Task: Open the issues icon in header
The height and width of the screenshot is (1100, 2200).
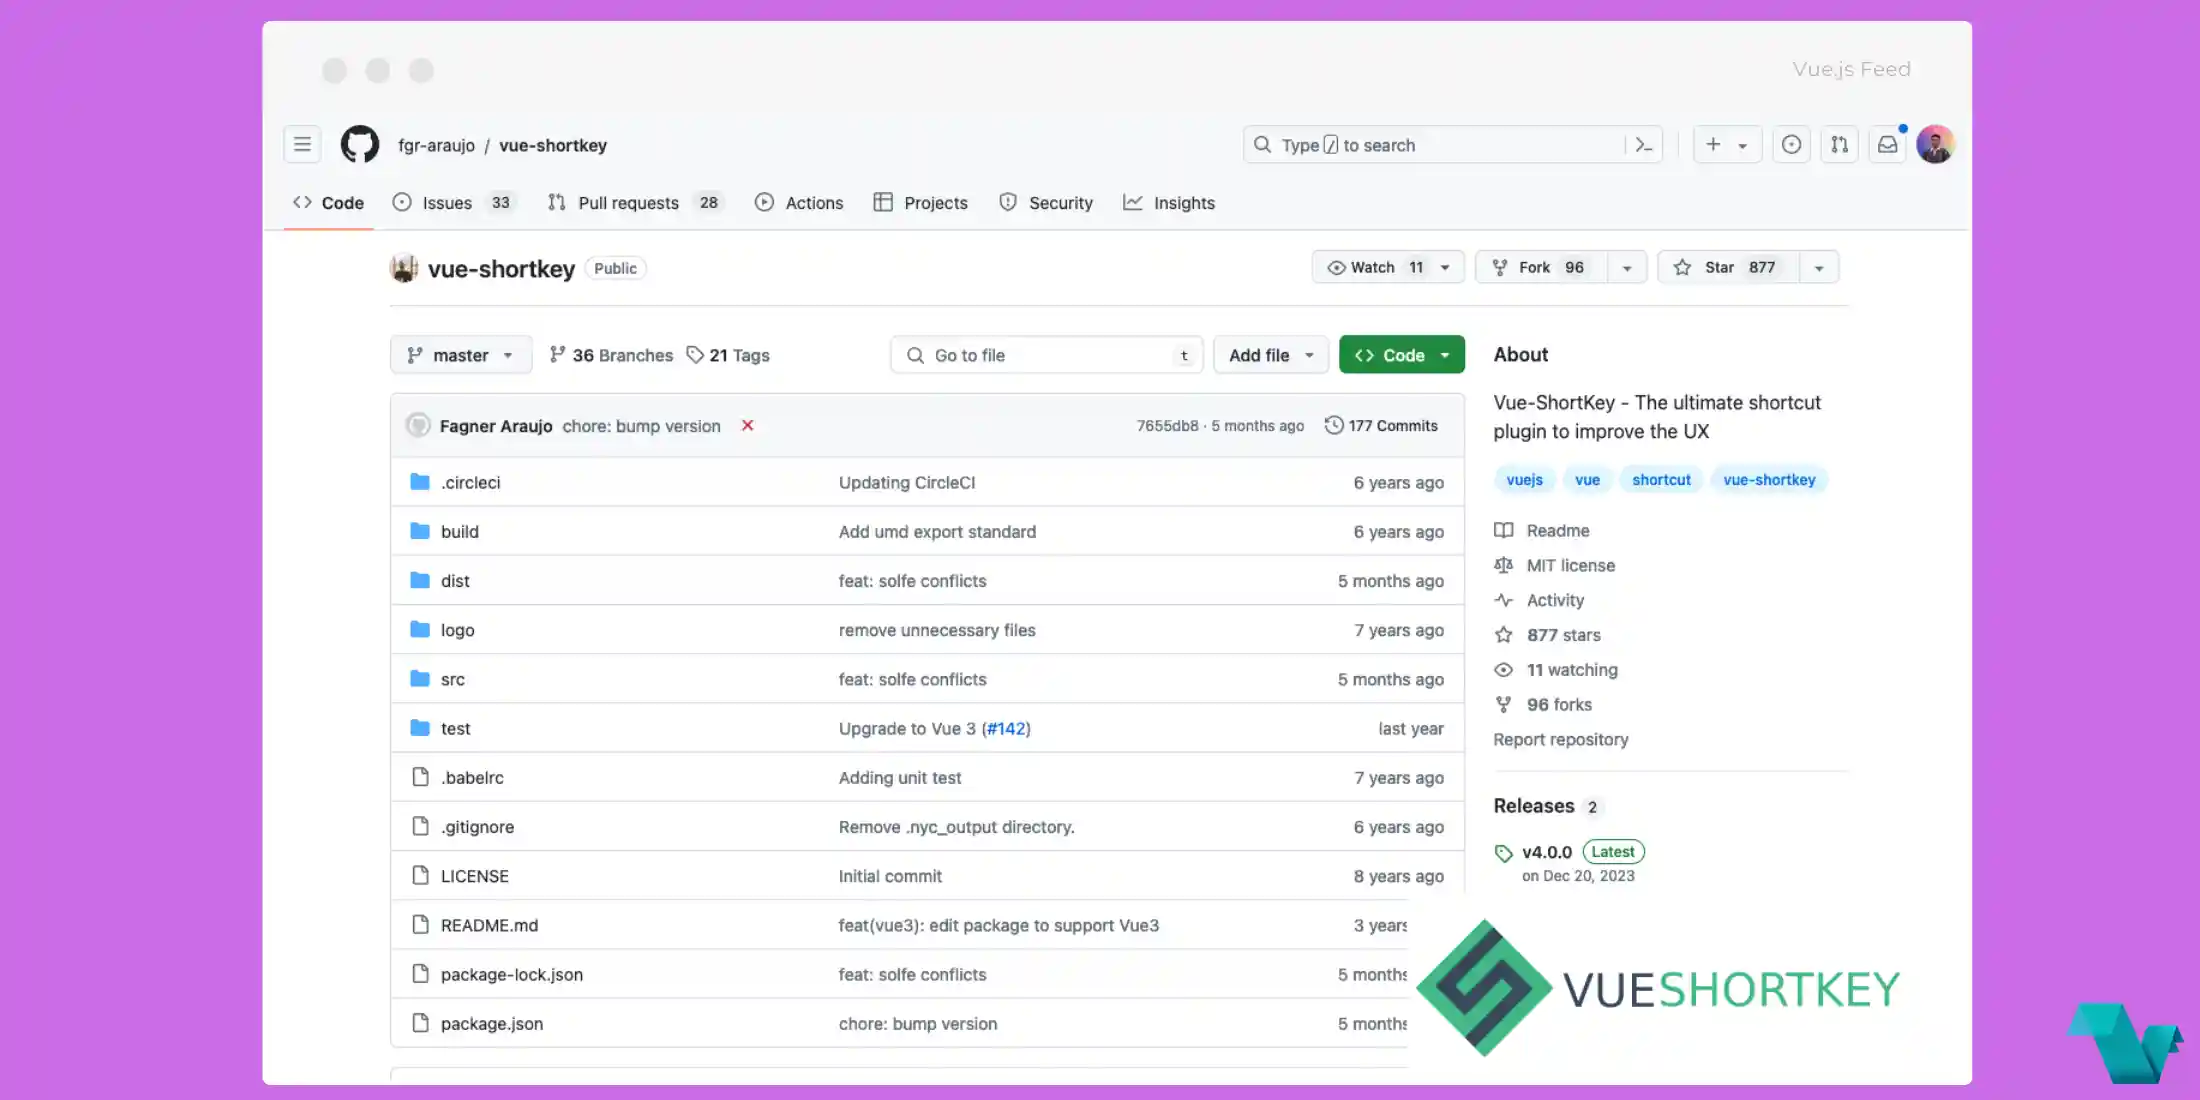Action: pyautogui.click(x=1791, y=145)
